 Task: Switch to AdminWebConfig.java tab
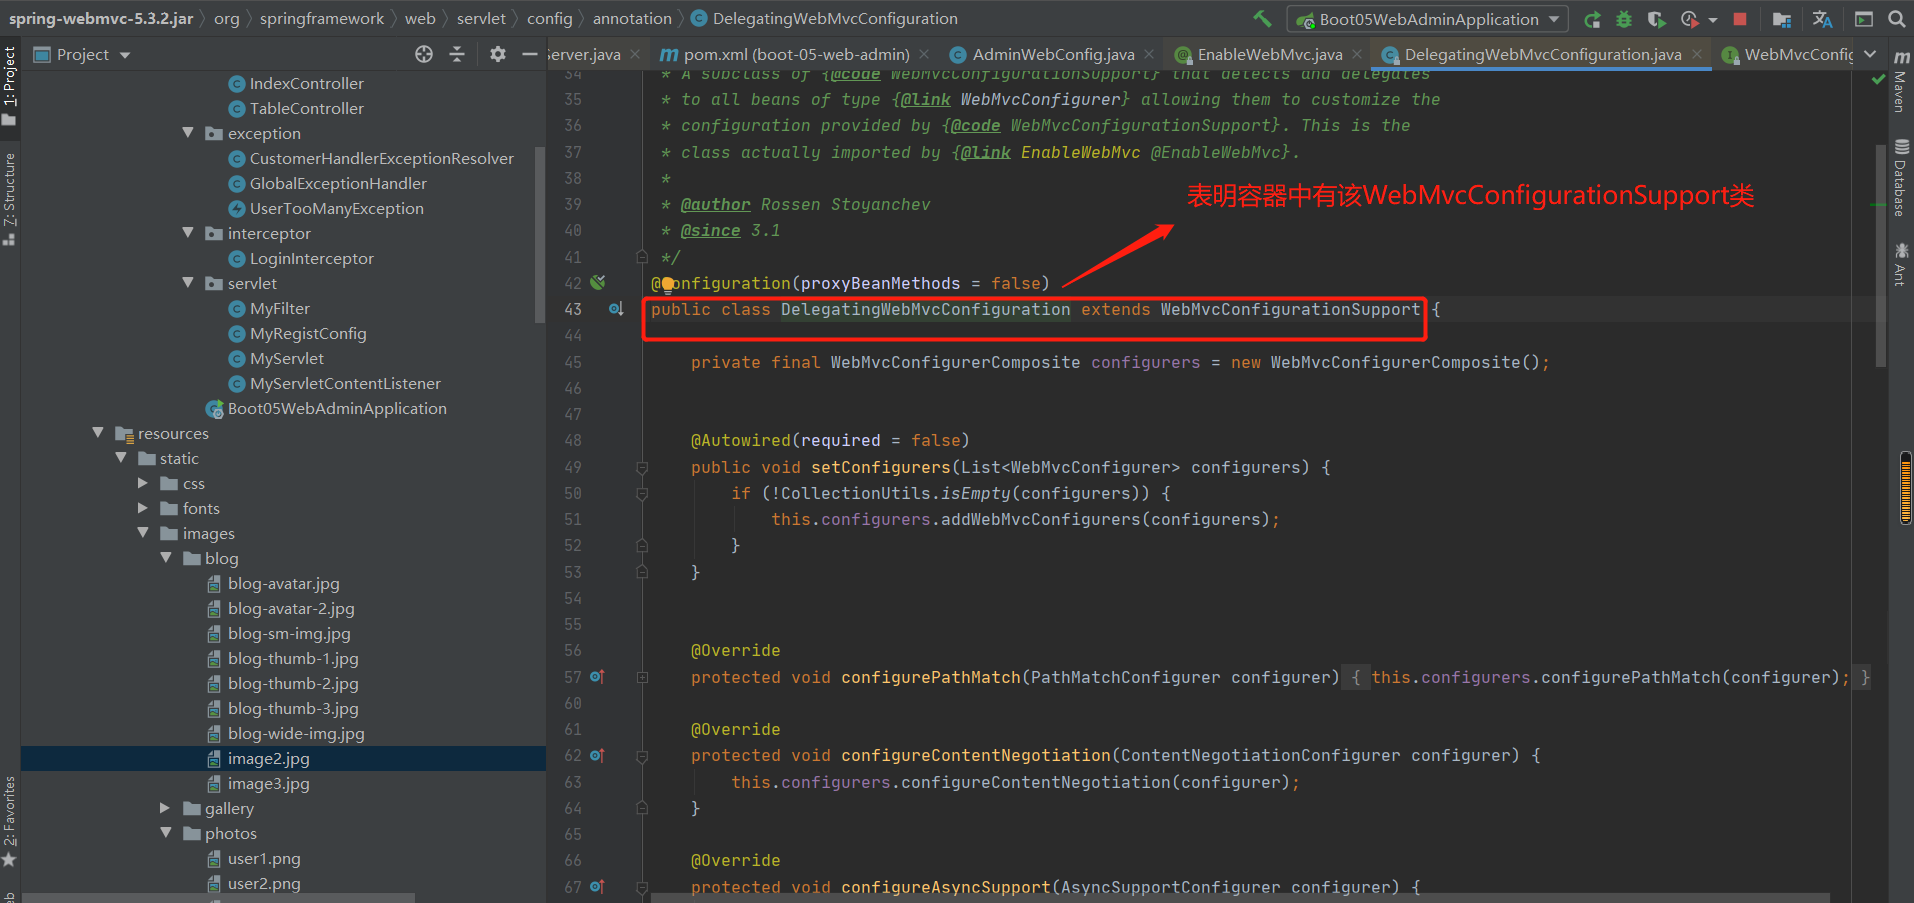click(x=1052, y=54)
